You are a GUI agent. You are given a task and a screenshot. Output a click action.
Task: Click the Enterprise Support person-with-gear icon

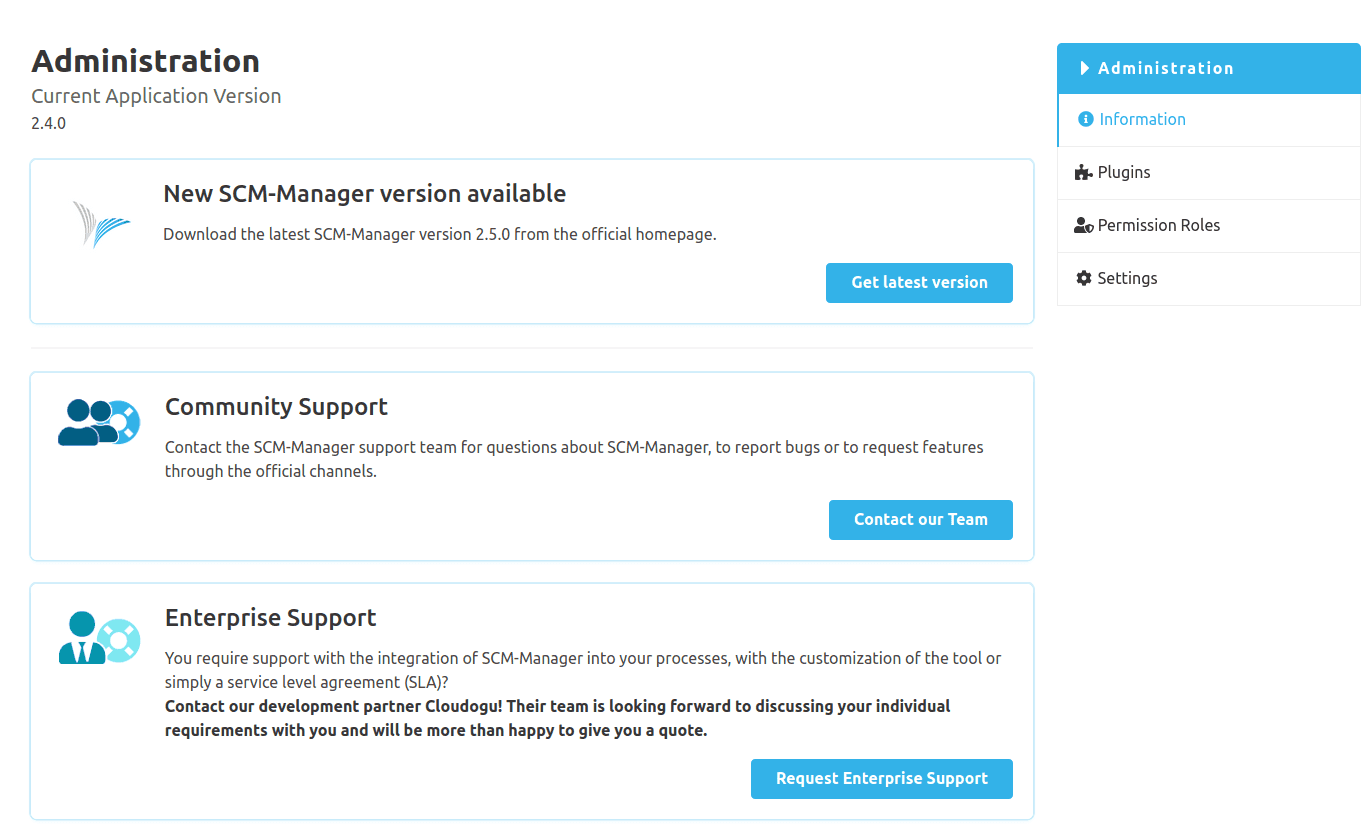[99, 637]
